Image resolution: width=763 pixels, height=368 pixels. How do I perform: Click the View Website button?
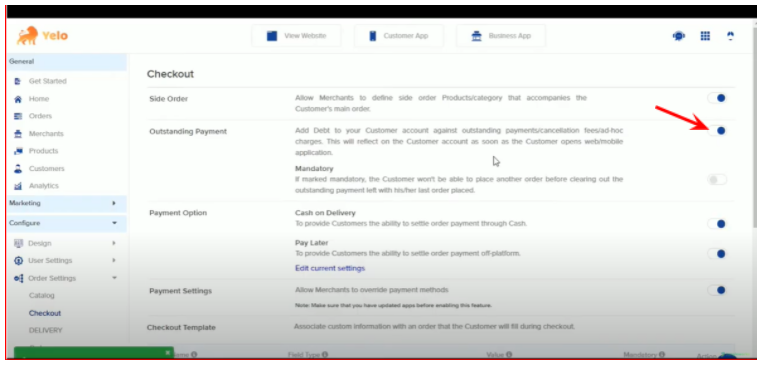click(x=296, y=36)
